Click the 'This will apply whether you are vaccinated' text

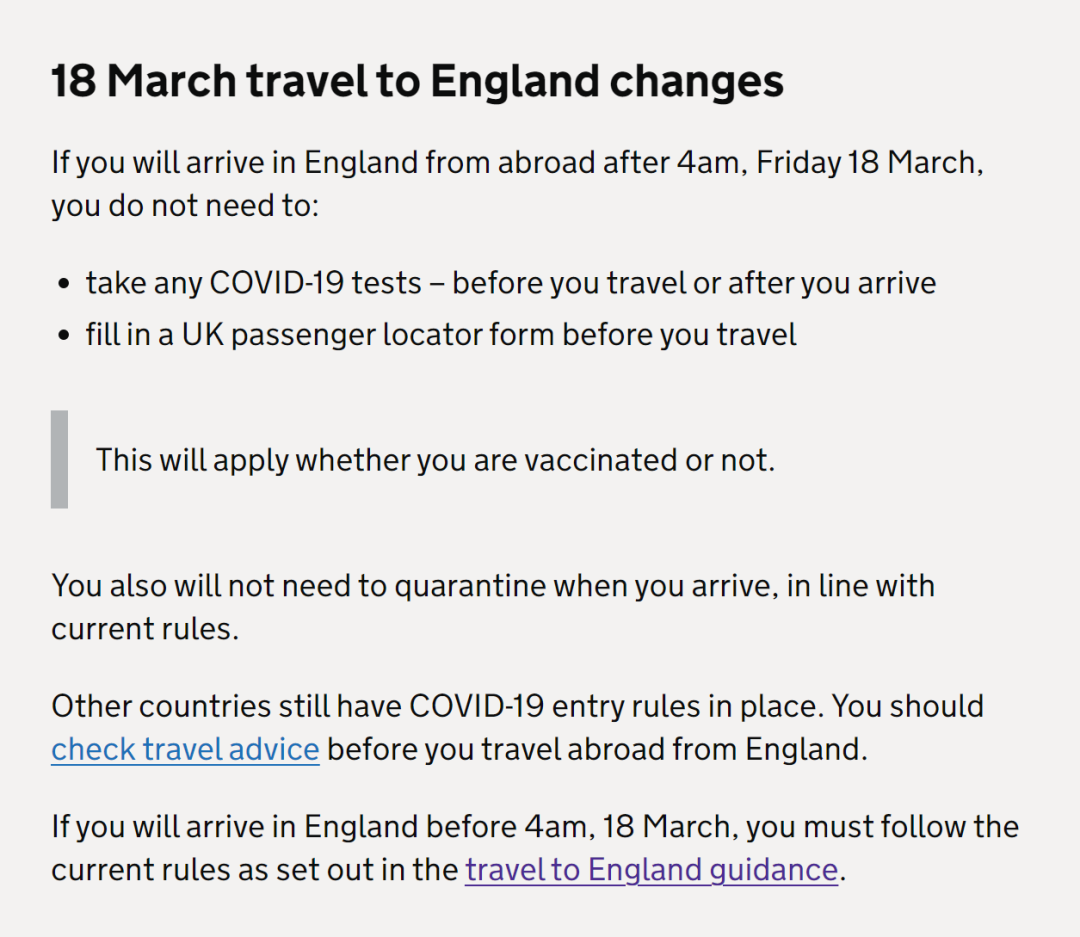(x=435, y=460)
